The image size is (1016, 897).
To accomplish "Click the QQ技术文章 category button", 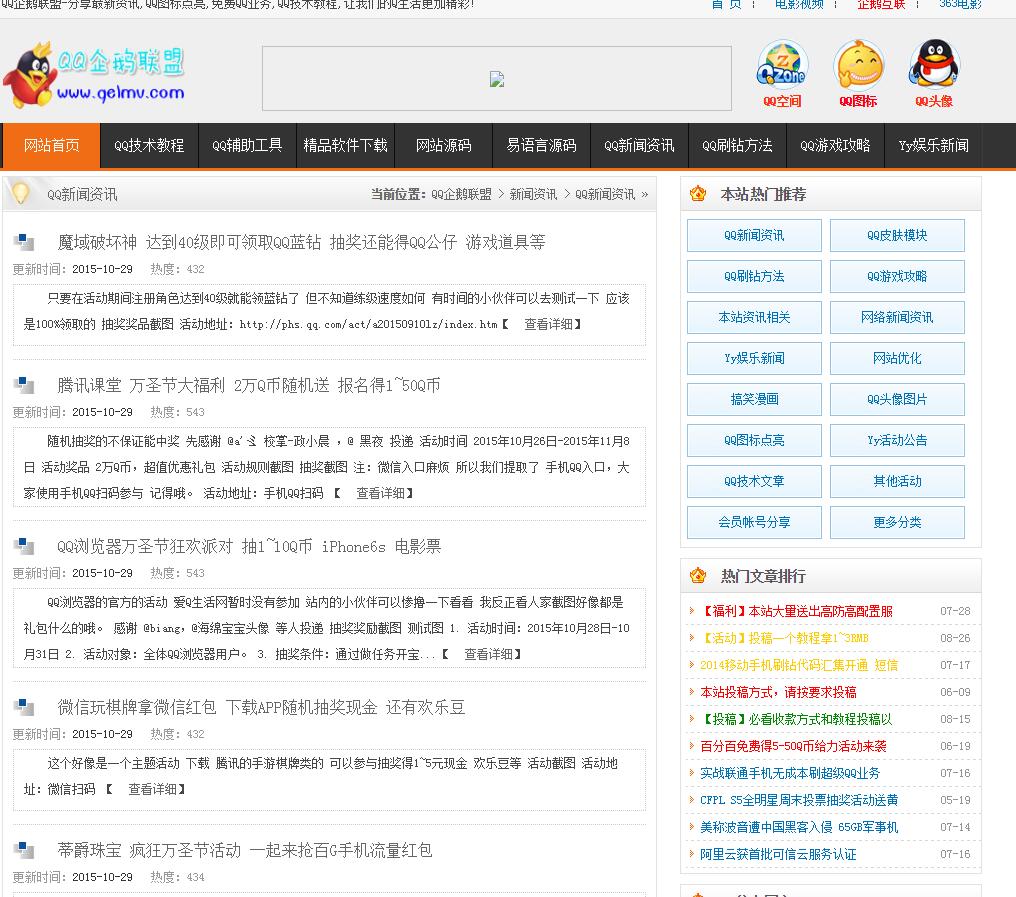I will [754, 481].
